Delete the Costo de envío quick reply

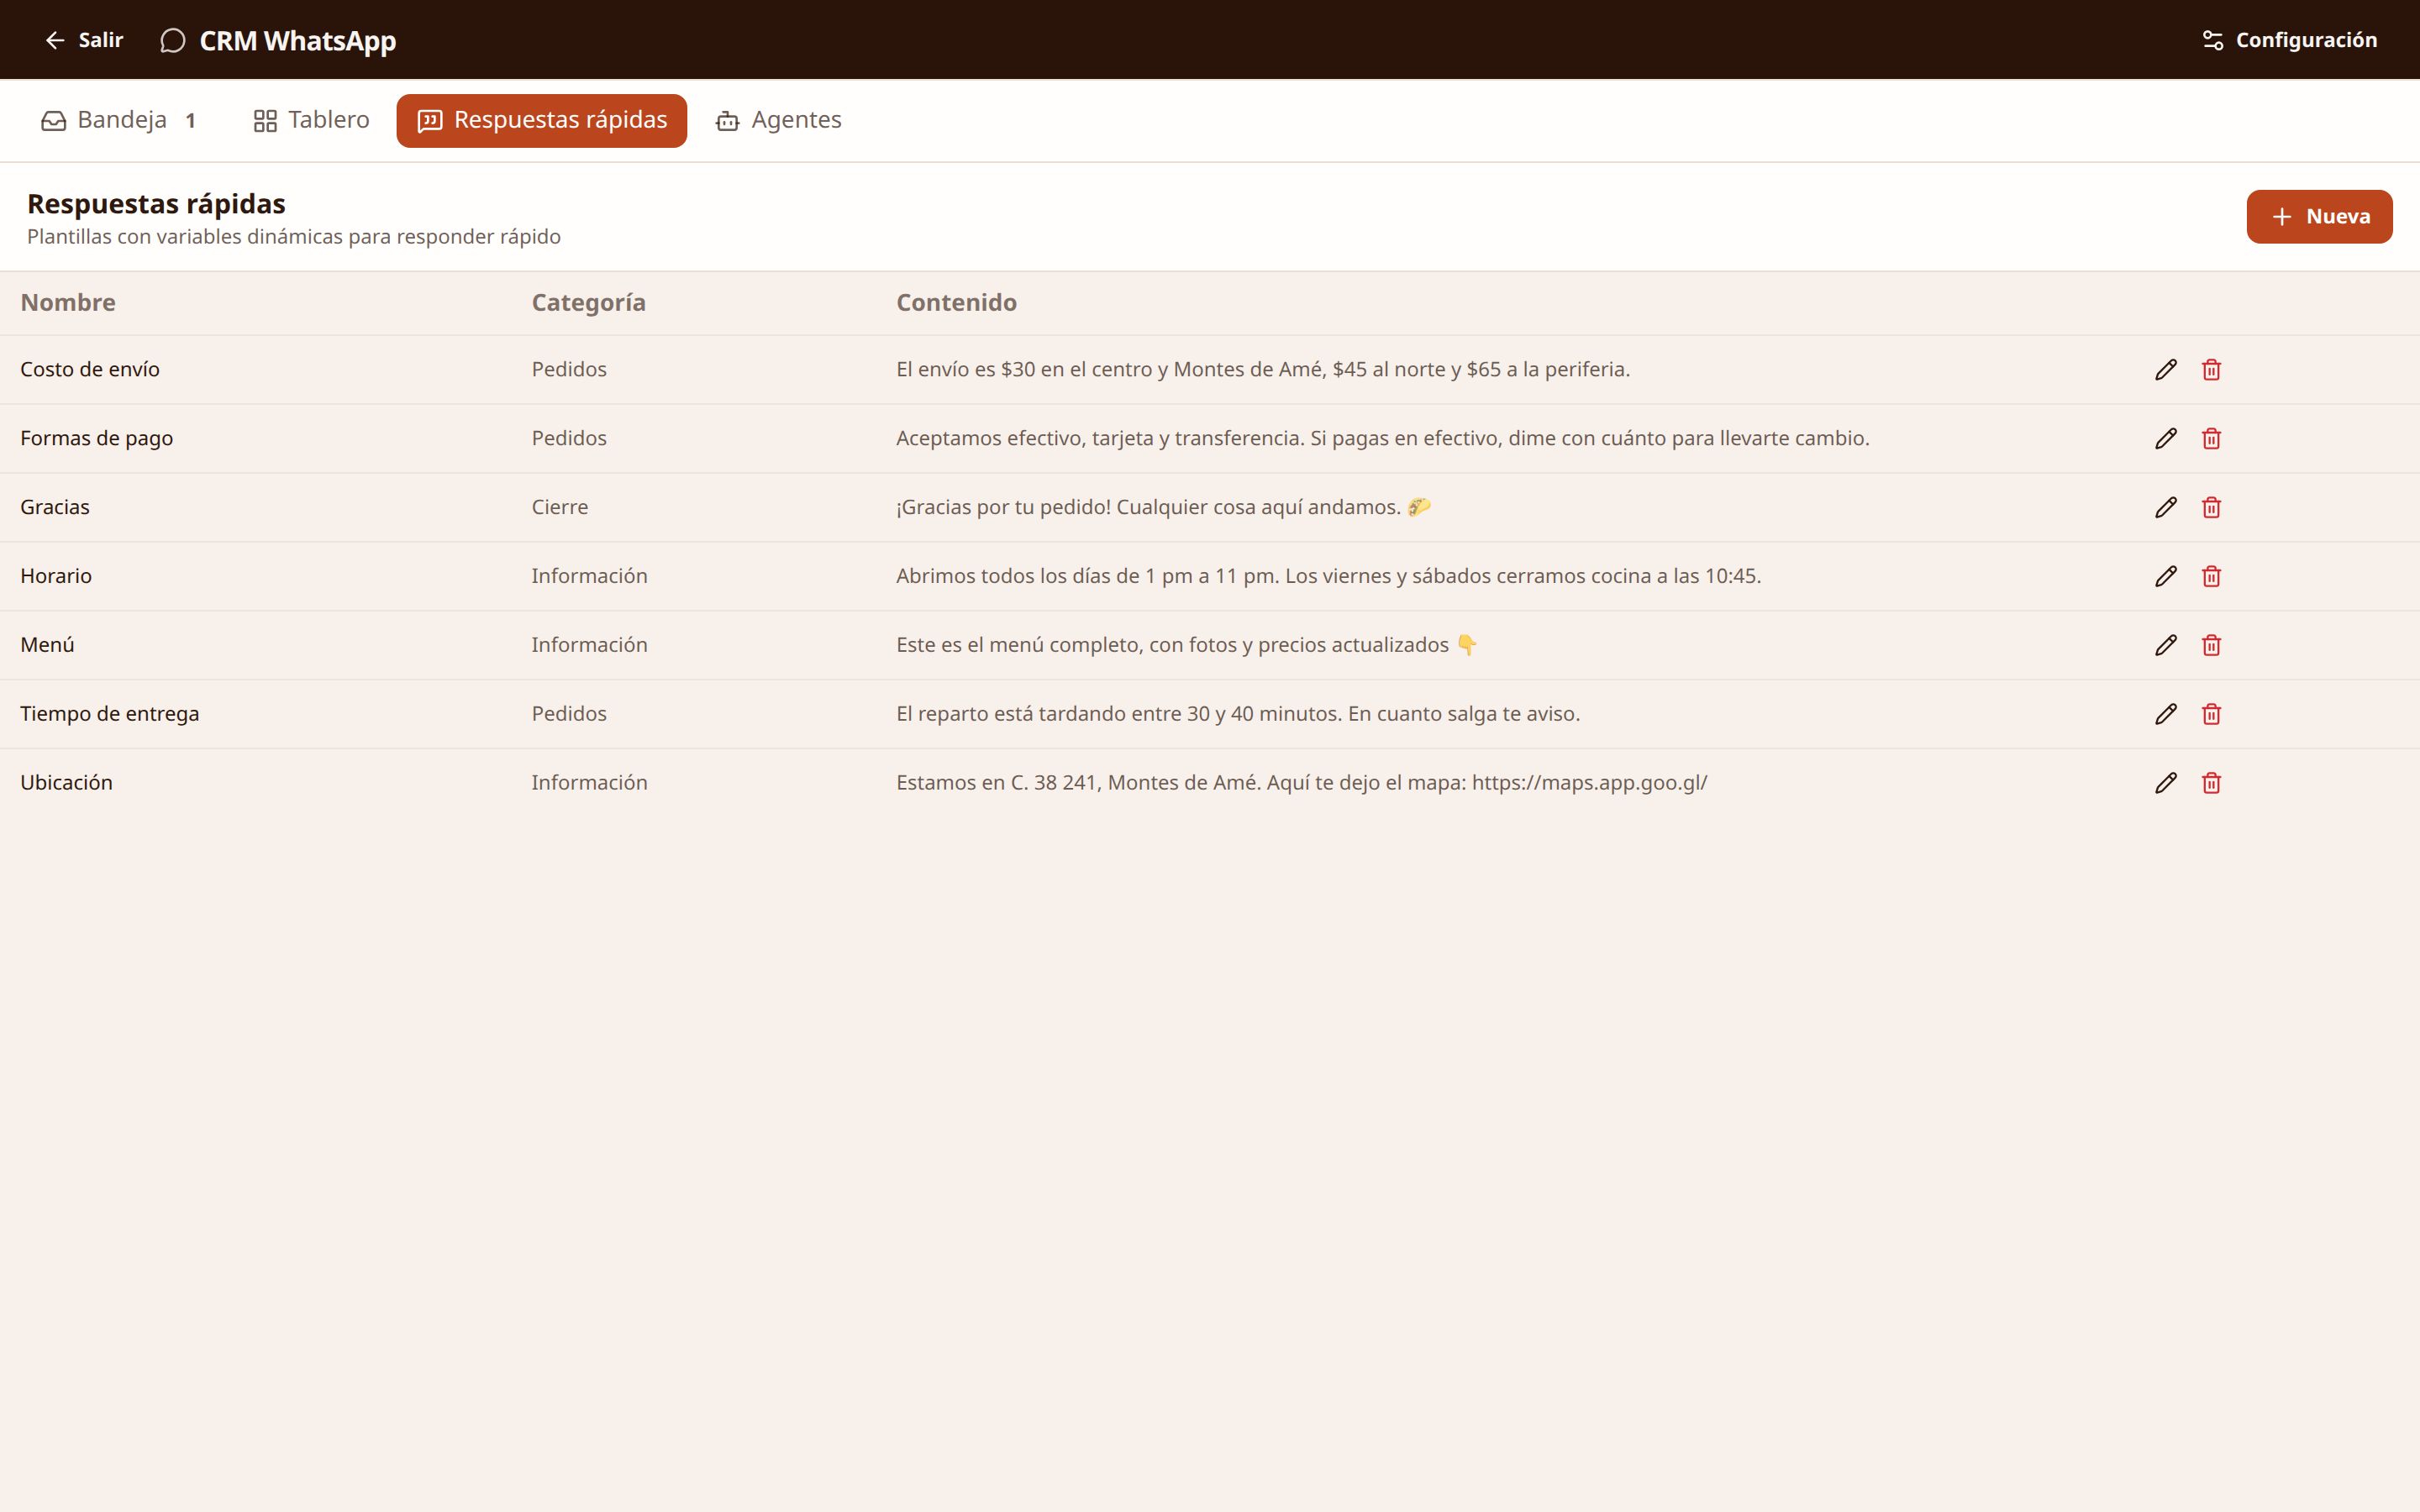(x=2211, y=370)
